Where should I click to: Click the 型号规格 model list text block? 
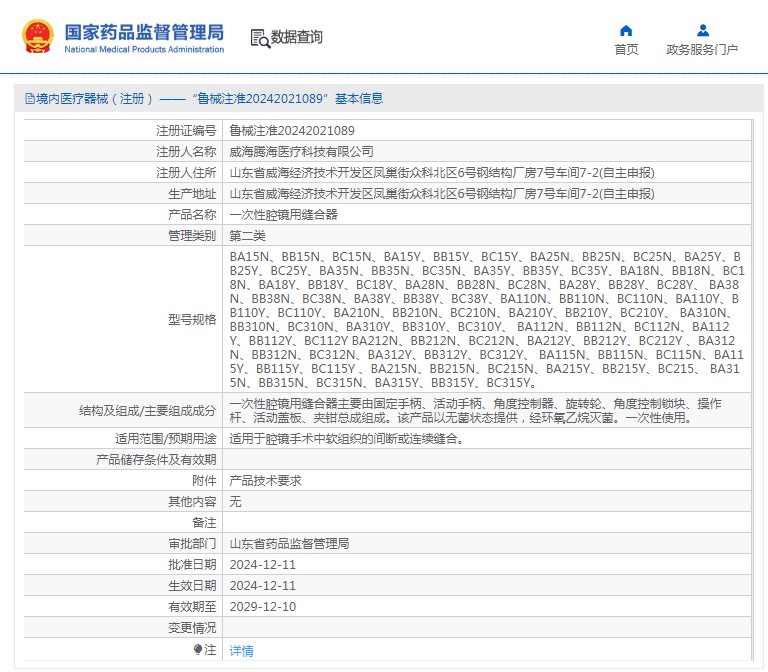pyautogui.click(x=487, y=320)
